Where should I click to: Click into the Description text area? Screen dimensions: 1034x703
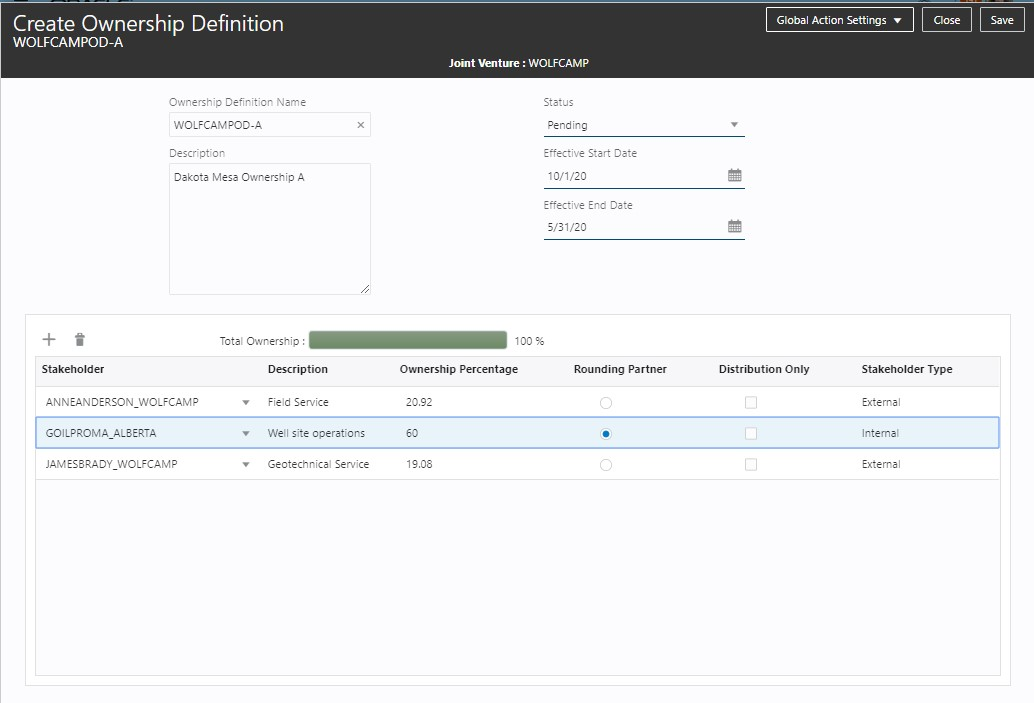click(269, 229)
